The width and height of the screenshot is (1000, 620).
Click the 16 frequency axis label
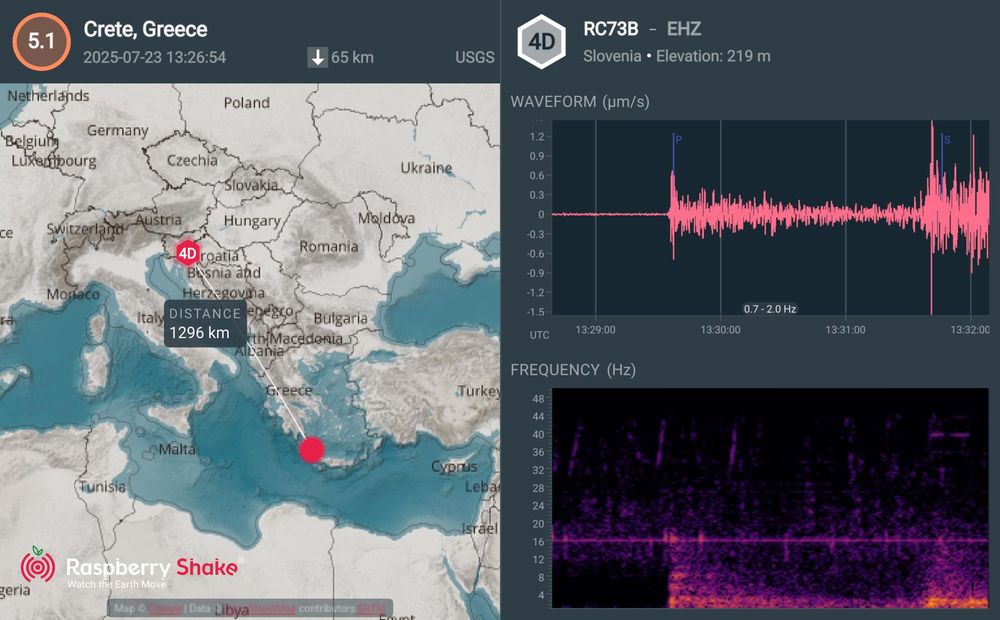click(538, 542)
